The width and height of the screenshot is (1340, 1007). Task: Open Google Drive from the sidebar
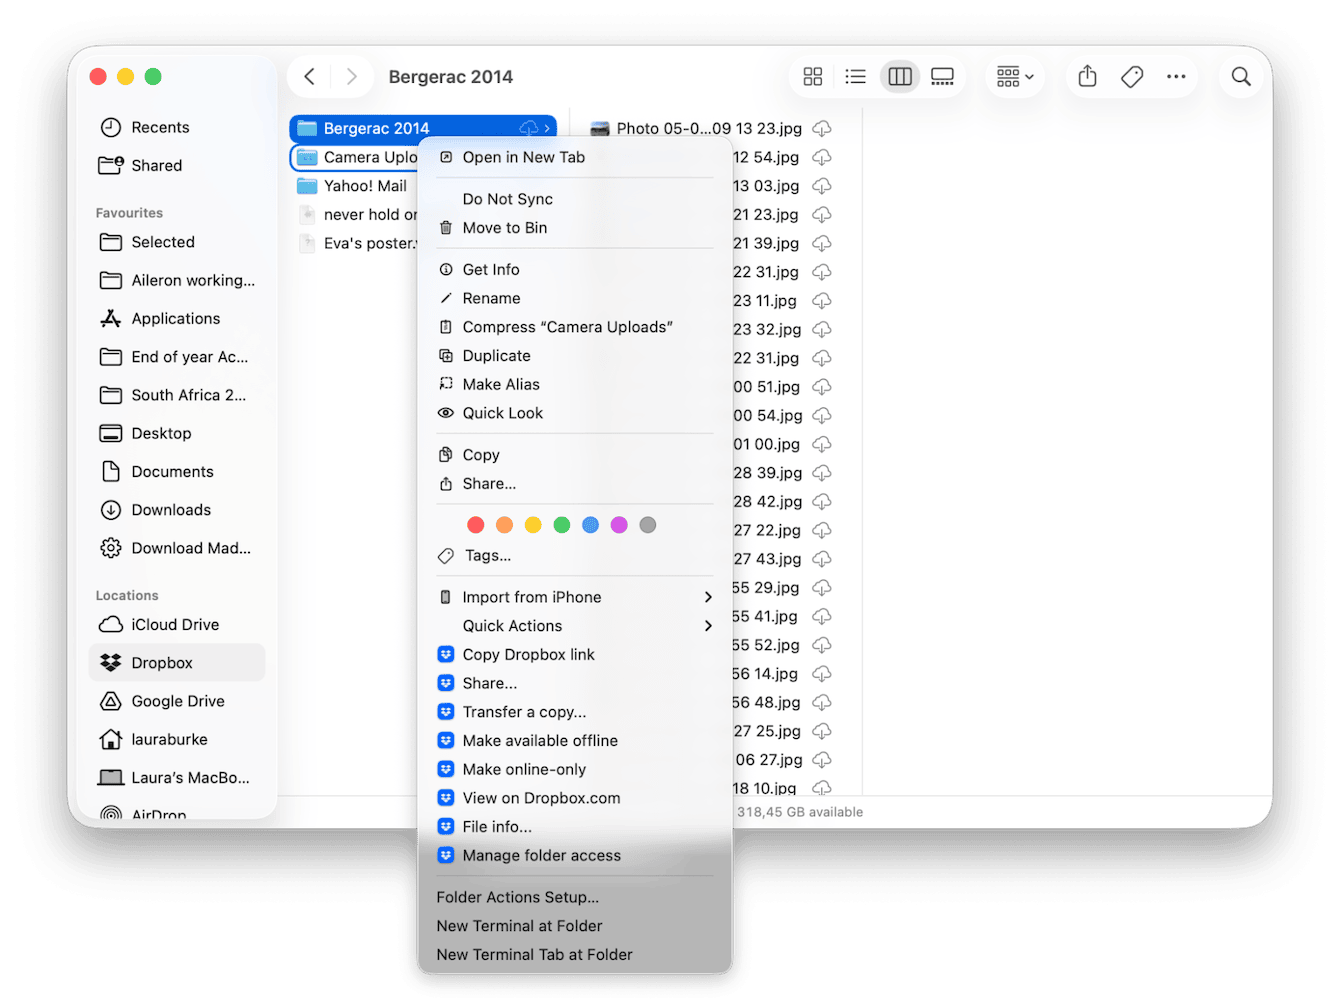[175, 701]
